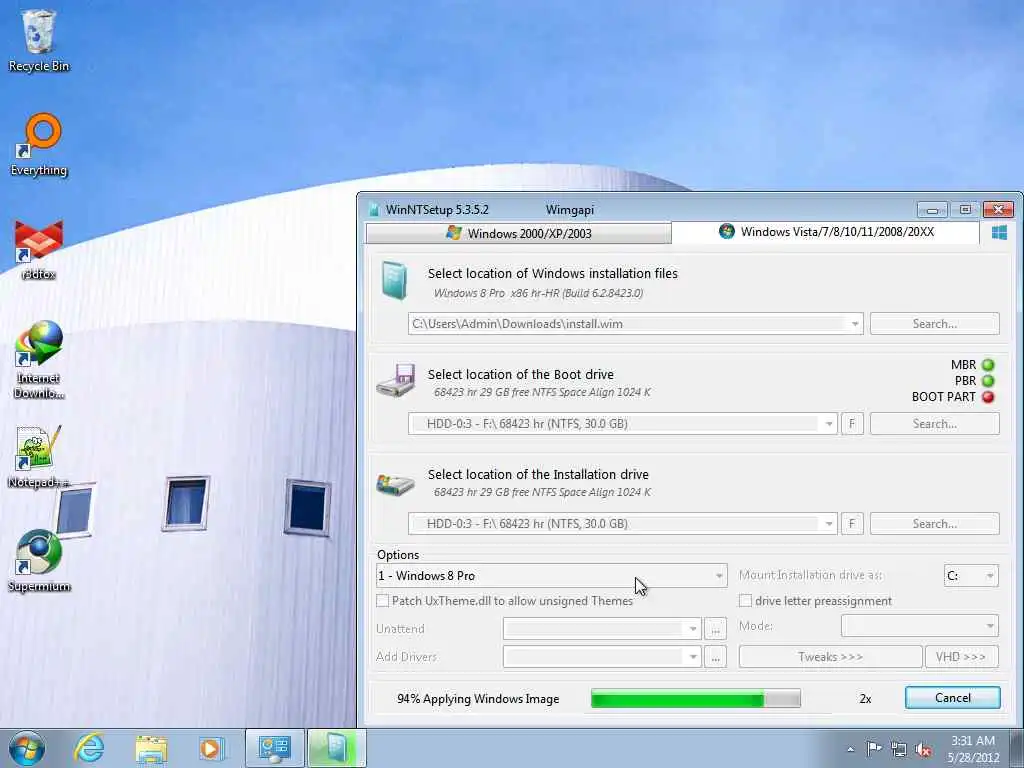
Task: Click the Windows logo icon beside tabs
Action: (999, 232)
